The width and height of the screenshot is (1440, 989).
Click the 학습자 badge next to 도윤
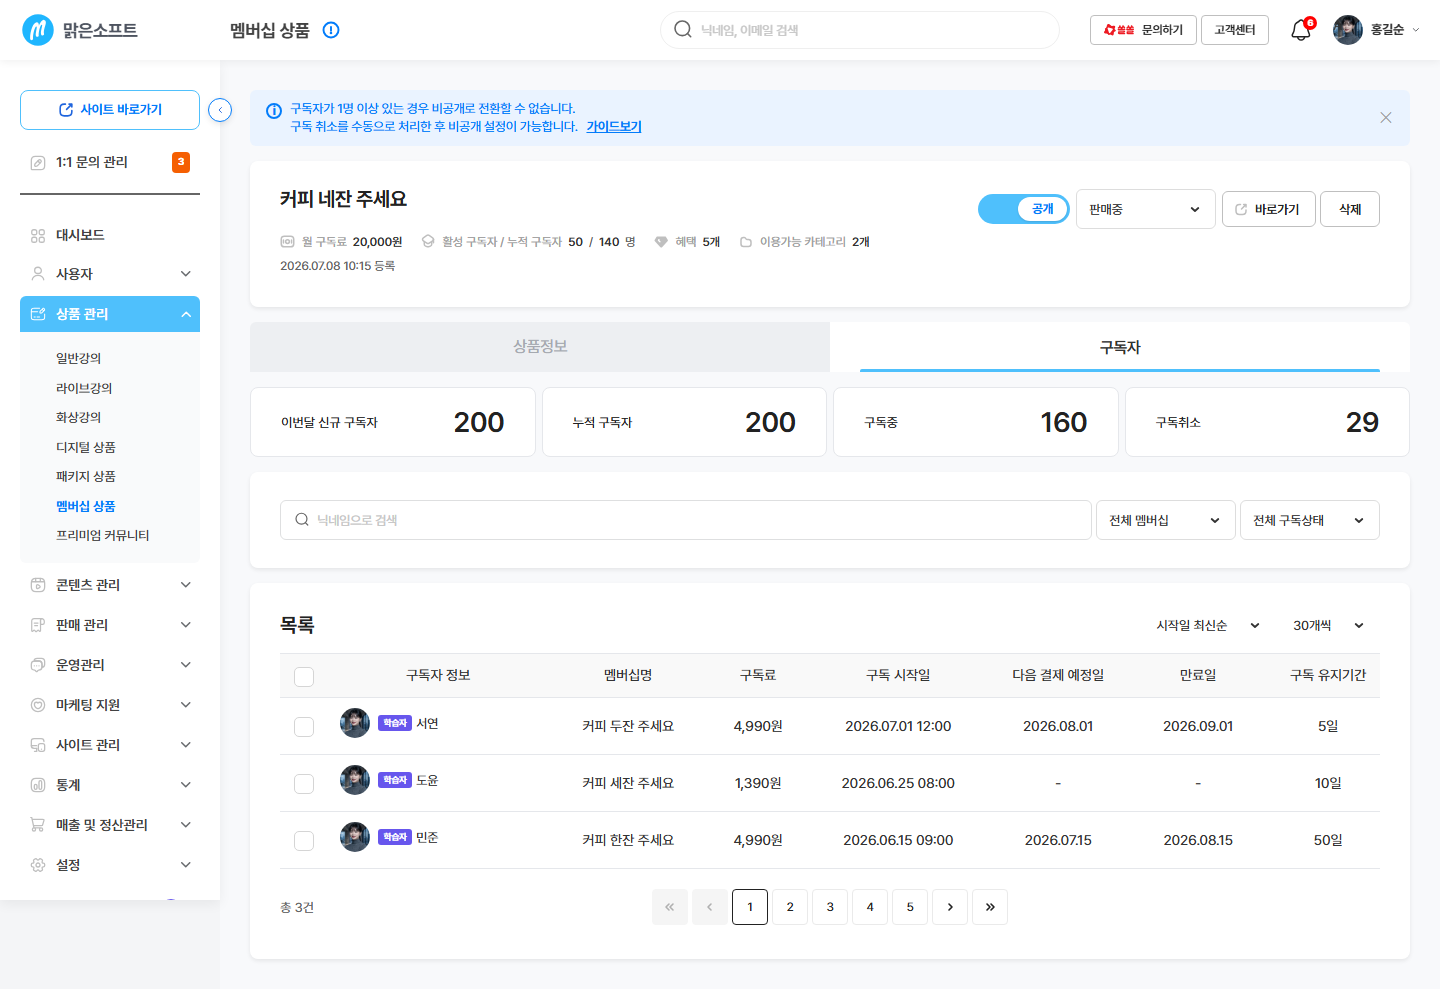tap(395, 780)
